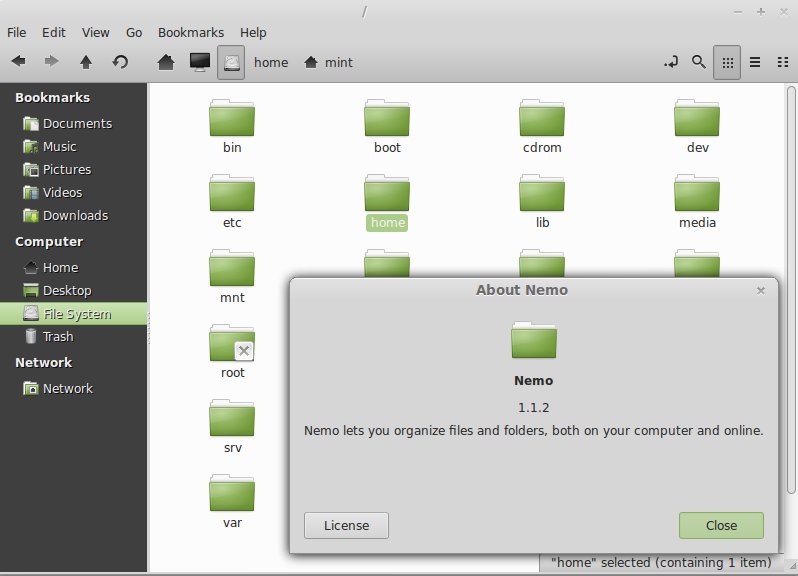Viewport: 798px width, 576px height.
Task: Go up to the parent folder
Action: click(x=86, y=62)
